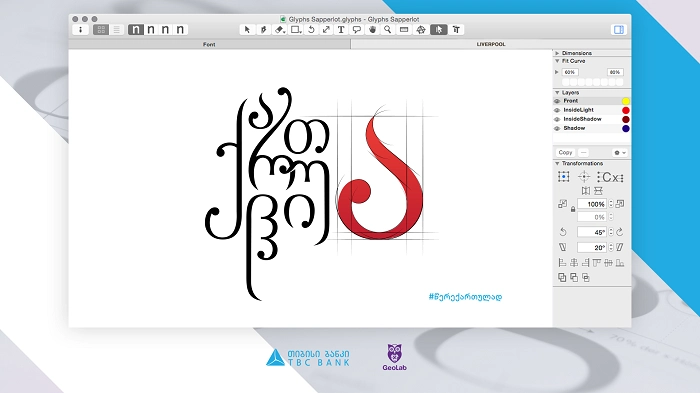Screen dimensions: 700x393
Task: Click the minus button beside Copy
Action: (583, 153)
